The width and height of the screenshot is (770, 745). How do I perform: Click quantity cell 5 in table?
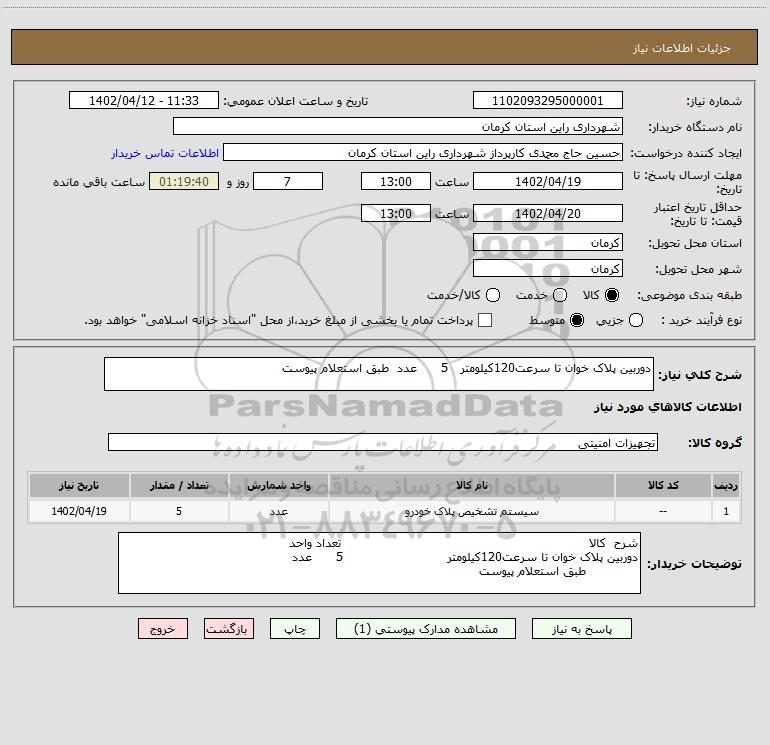point(179,511)
